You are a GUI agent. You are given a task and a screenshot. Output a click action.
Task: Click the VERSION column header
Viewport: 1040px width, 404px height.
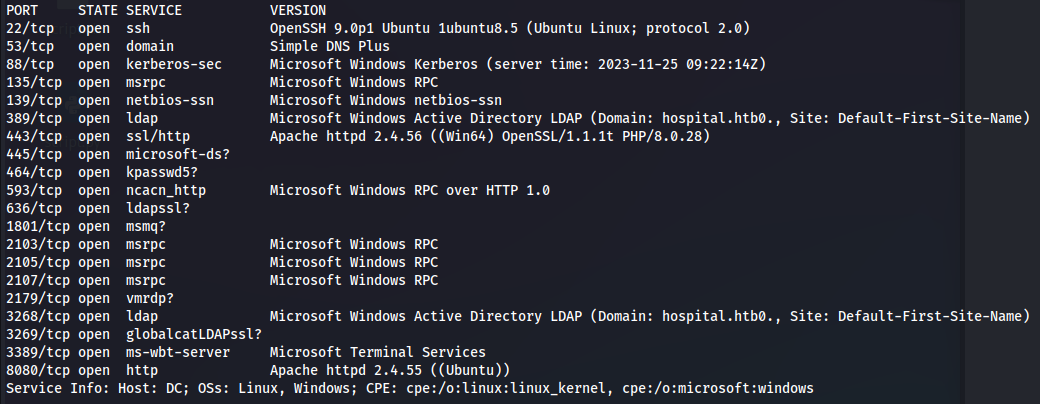(x=298, y=11)
